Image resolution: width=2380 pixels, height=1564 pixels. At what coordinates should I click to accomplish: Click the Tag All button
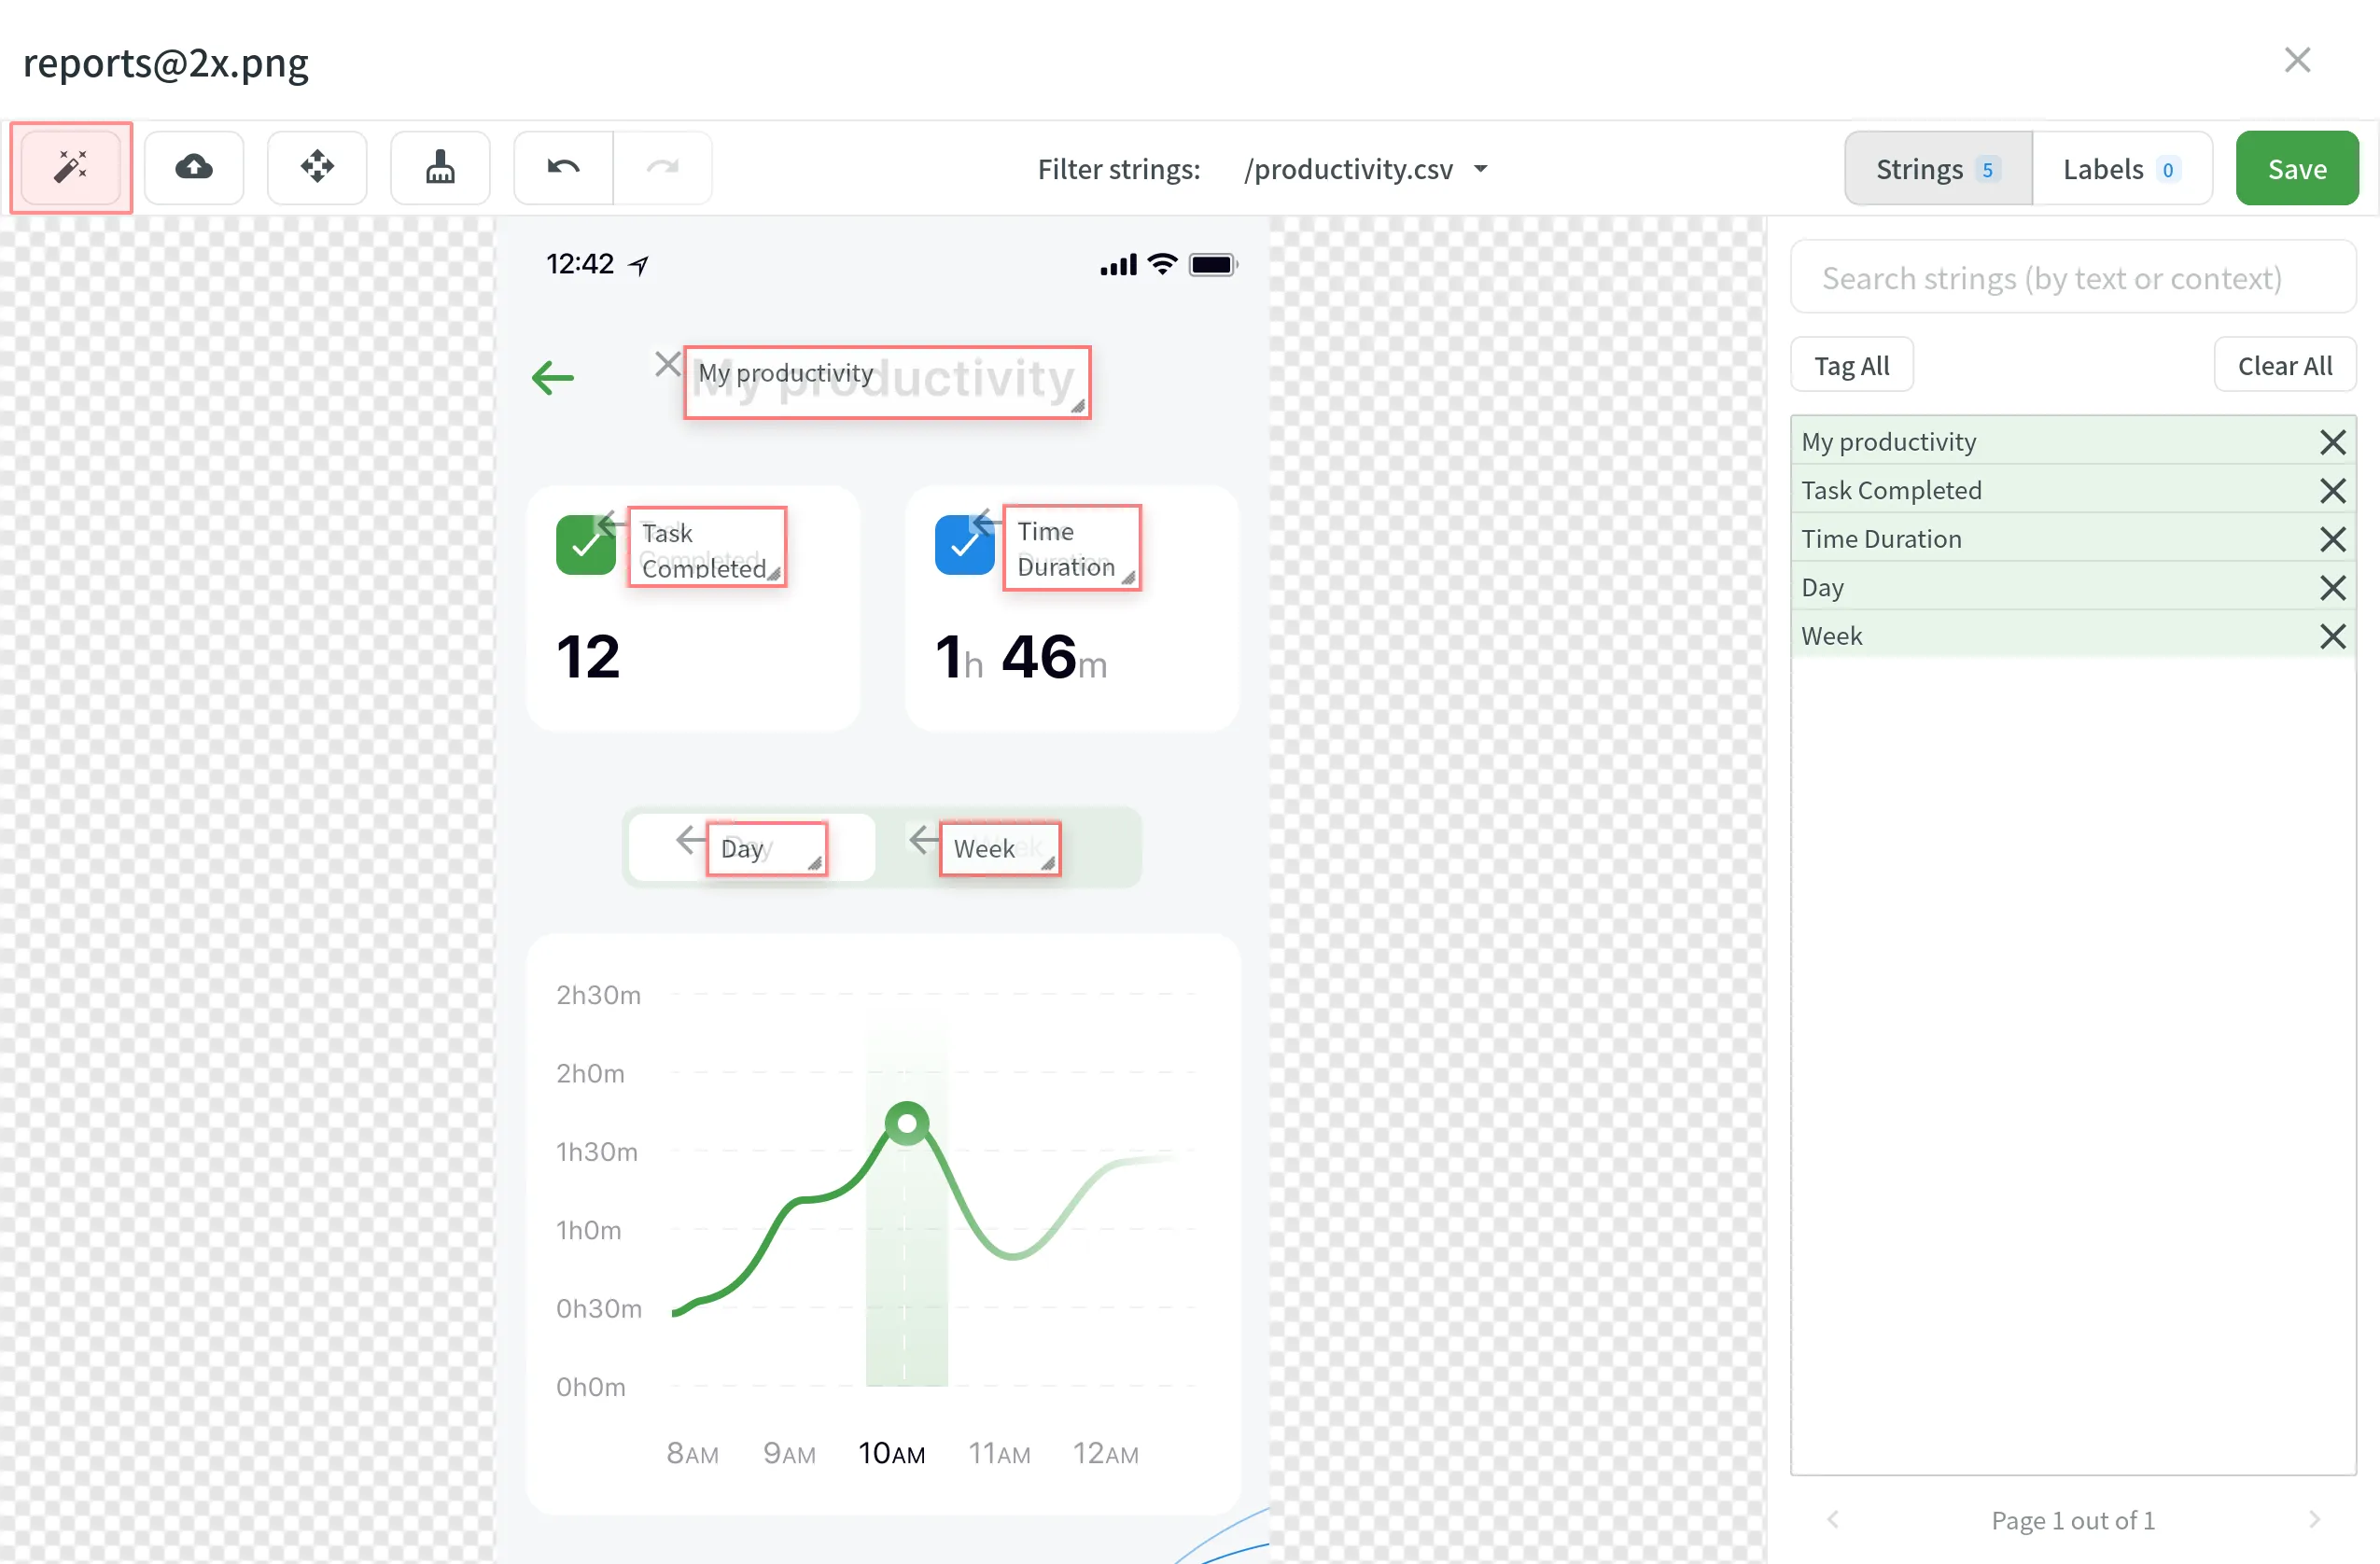pyautogui.click(x=1855, y=365)
